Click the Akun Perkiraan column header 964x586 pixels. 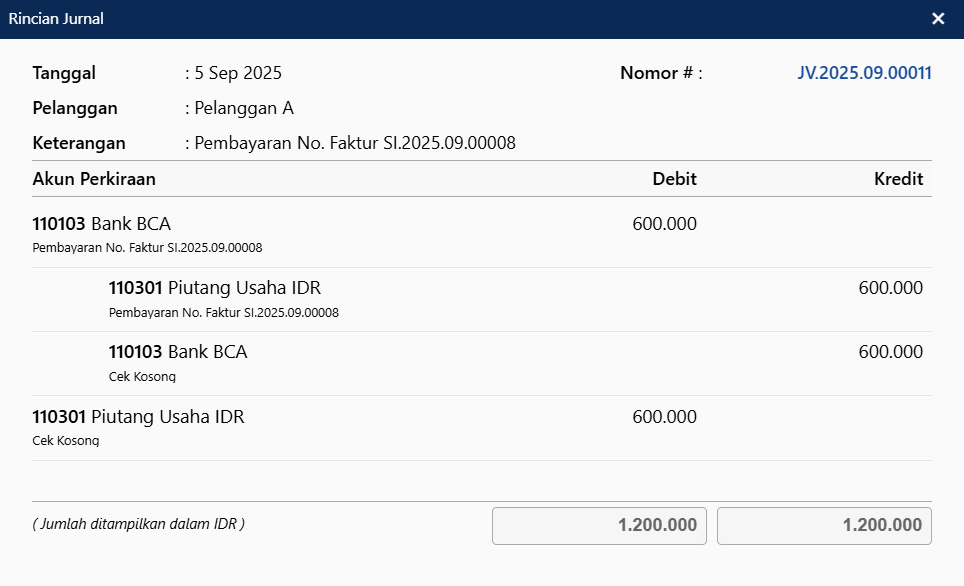point(94,179)
